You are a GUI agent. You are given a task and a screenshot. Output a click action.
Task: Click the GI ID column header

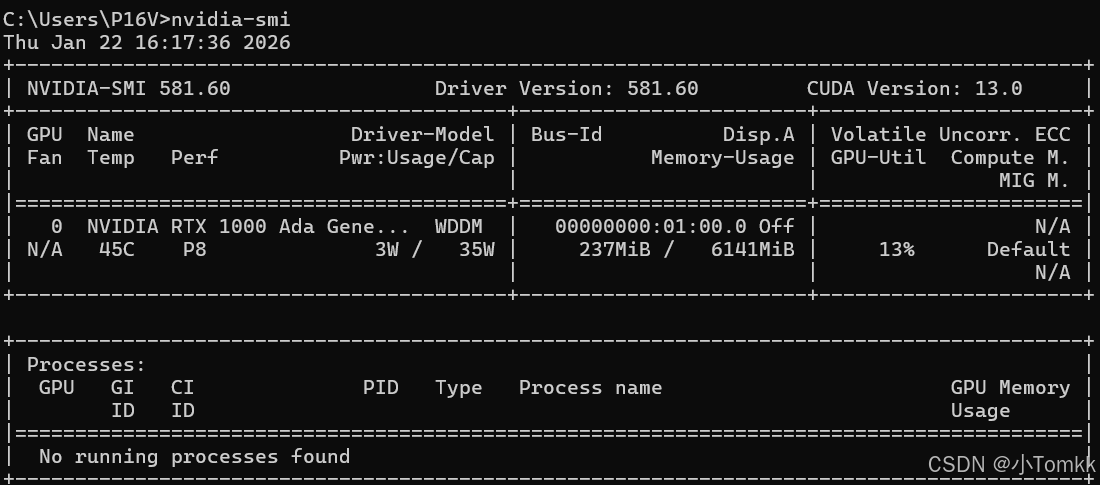click(x=123, y=399)
